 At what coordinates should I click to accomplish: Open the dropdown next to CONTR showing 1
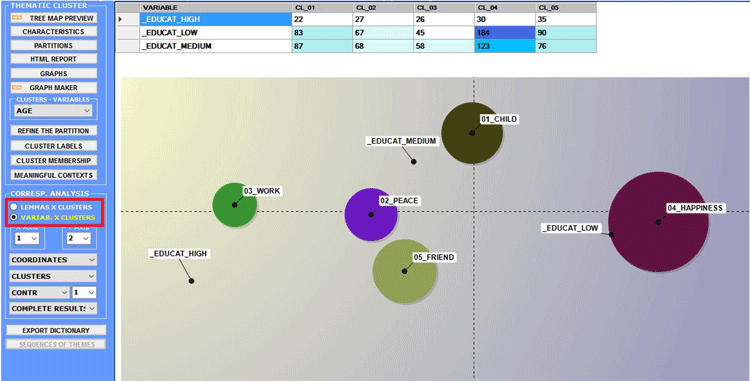pyautogui.click(x=84, y=293)
